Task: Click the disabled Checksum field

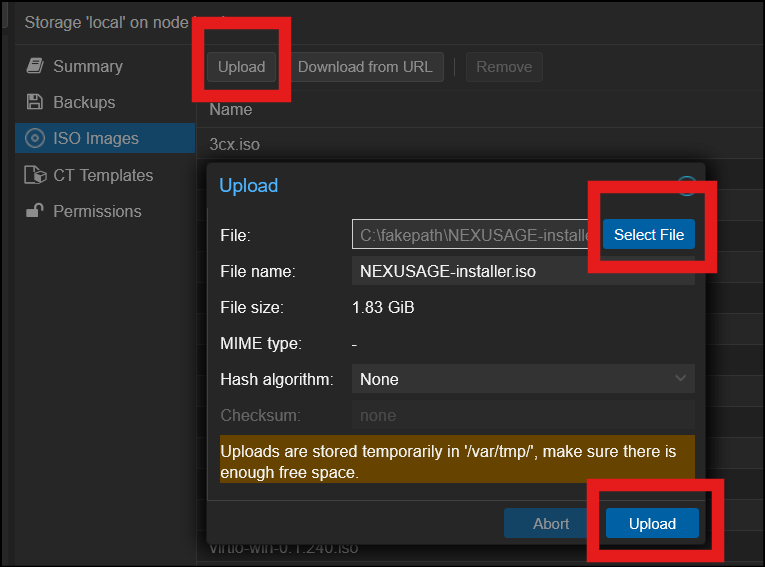Action: [522, 415]
